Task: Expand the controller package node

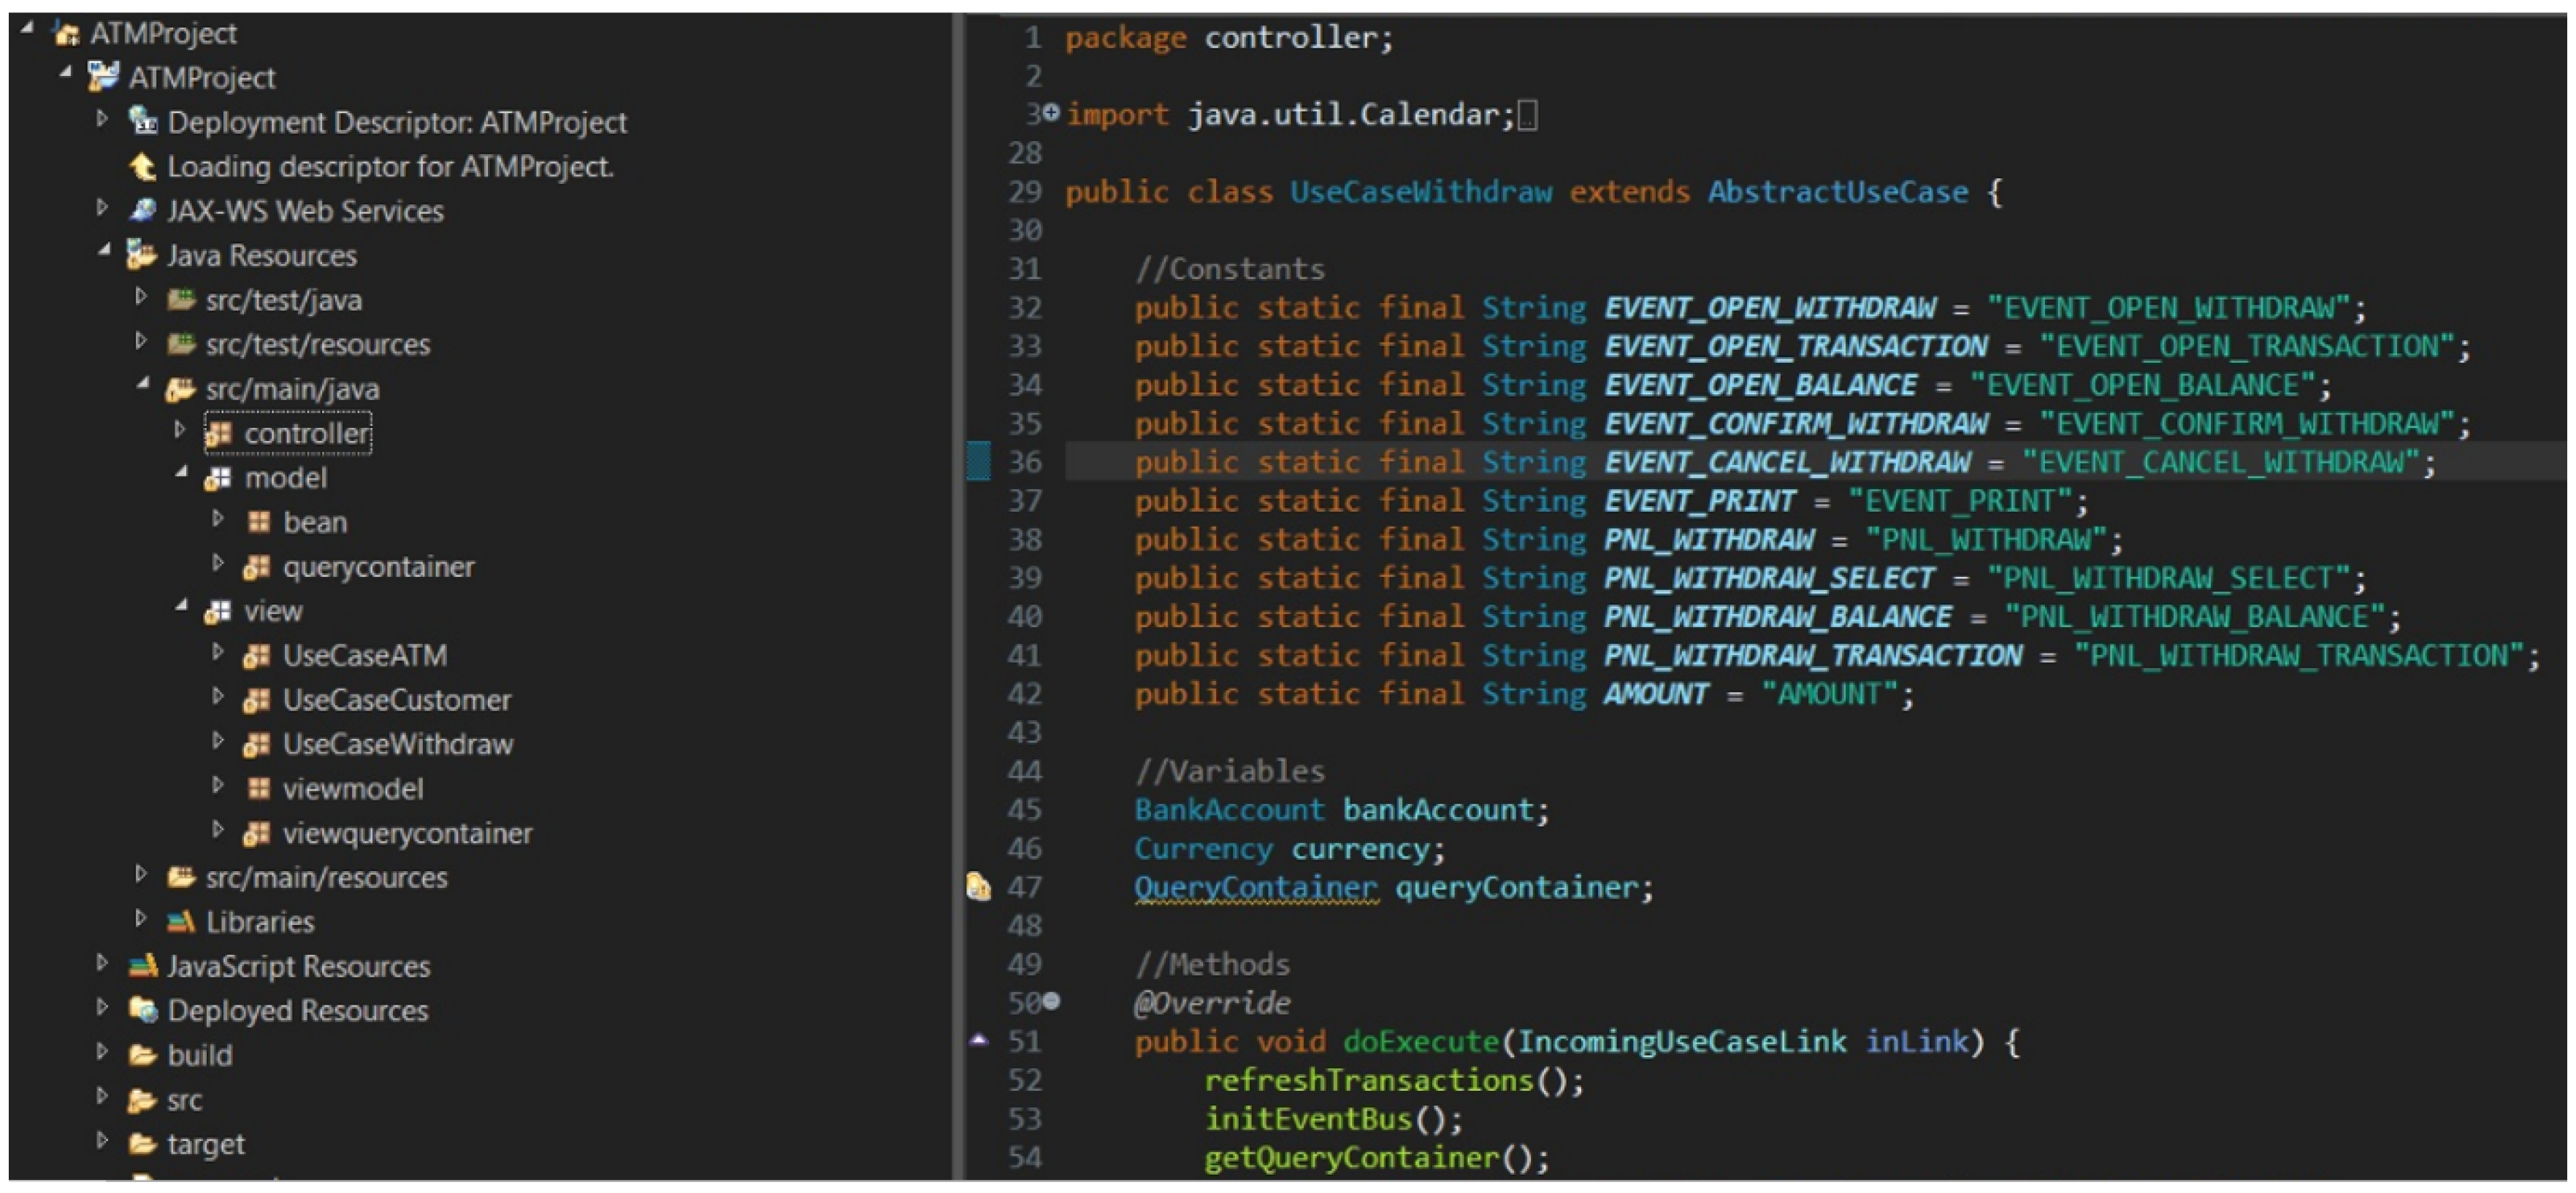Action: [x=180, y=430]
